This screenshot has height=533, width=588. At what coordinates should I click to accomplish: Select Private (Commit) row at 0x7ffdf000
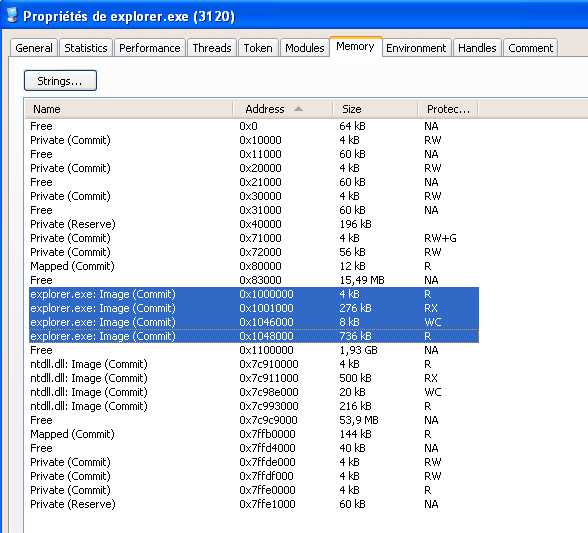point(254,476)
